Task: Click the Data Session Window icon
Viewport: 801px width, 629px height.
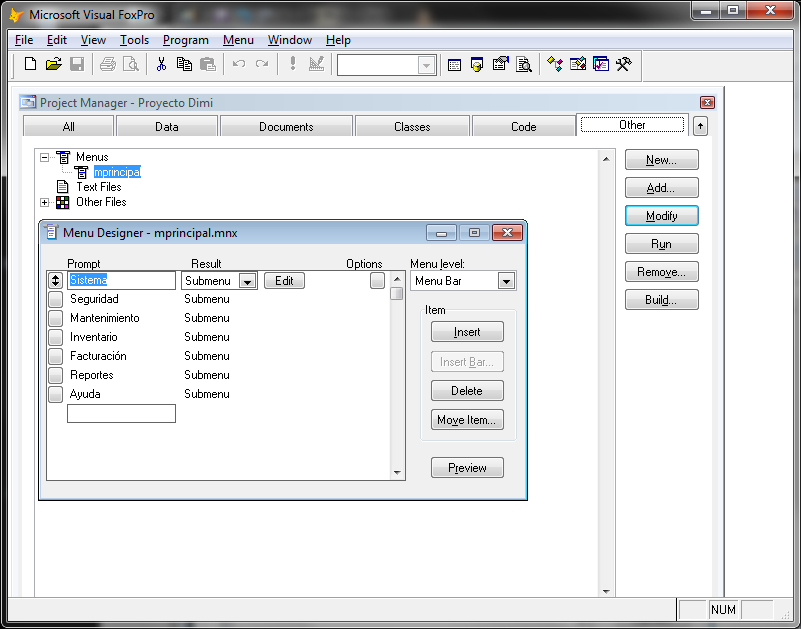Action: (477, 64)
